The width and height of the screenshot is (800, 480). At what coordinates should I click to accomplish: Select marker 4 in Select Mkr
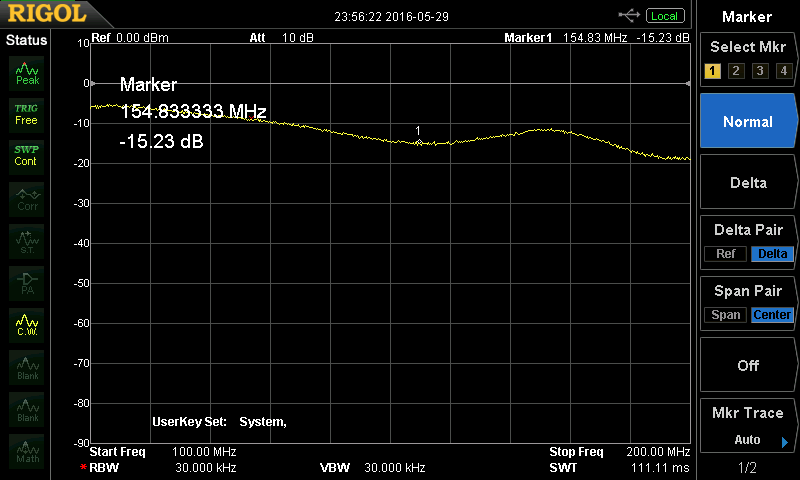(783, 70)
